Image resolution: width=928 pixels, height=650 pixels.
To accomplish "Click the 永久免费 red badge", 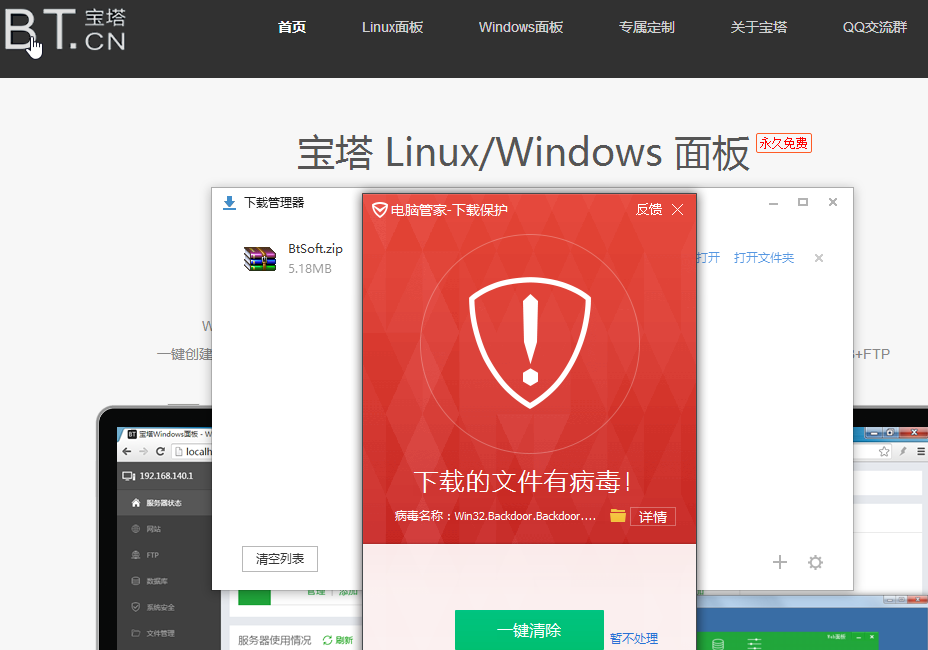I will 784,143.
